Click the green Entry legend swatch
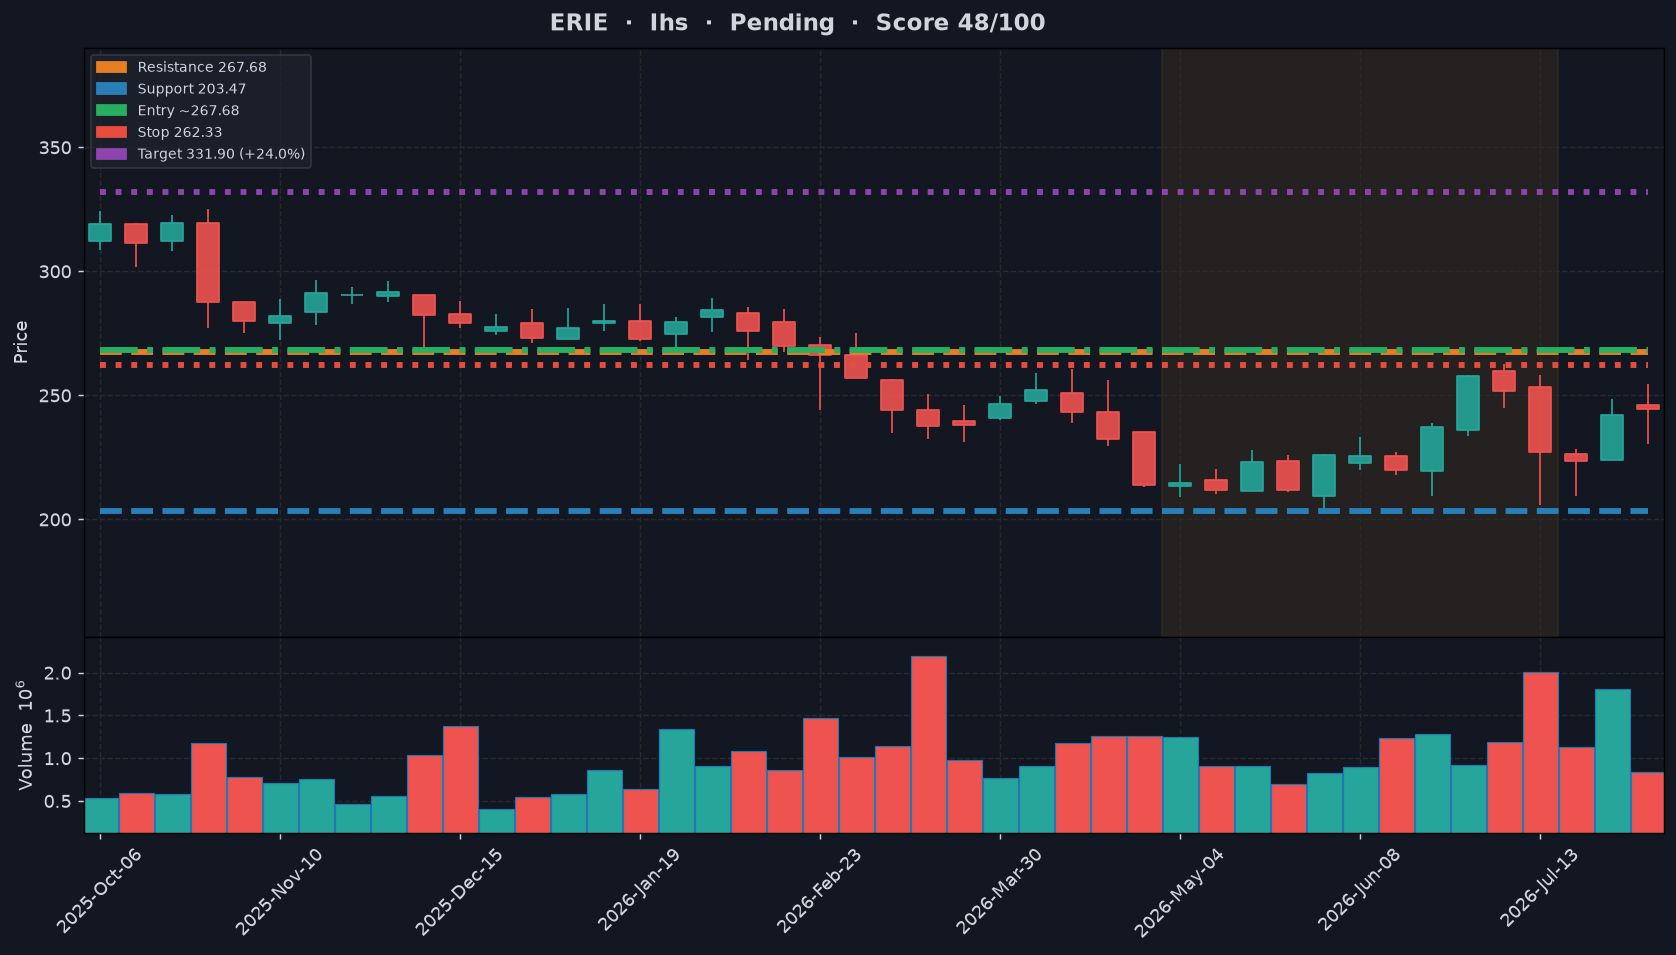Image resolution: width=1676 pixels, height=955 pixels. [x=111, y=111]
